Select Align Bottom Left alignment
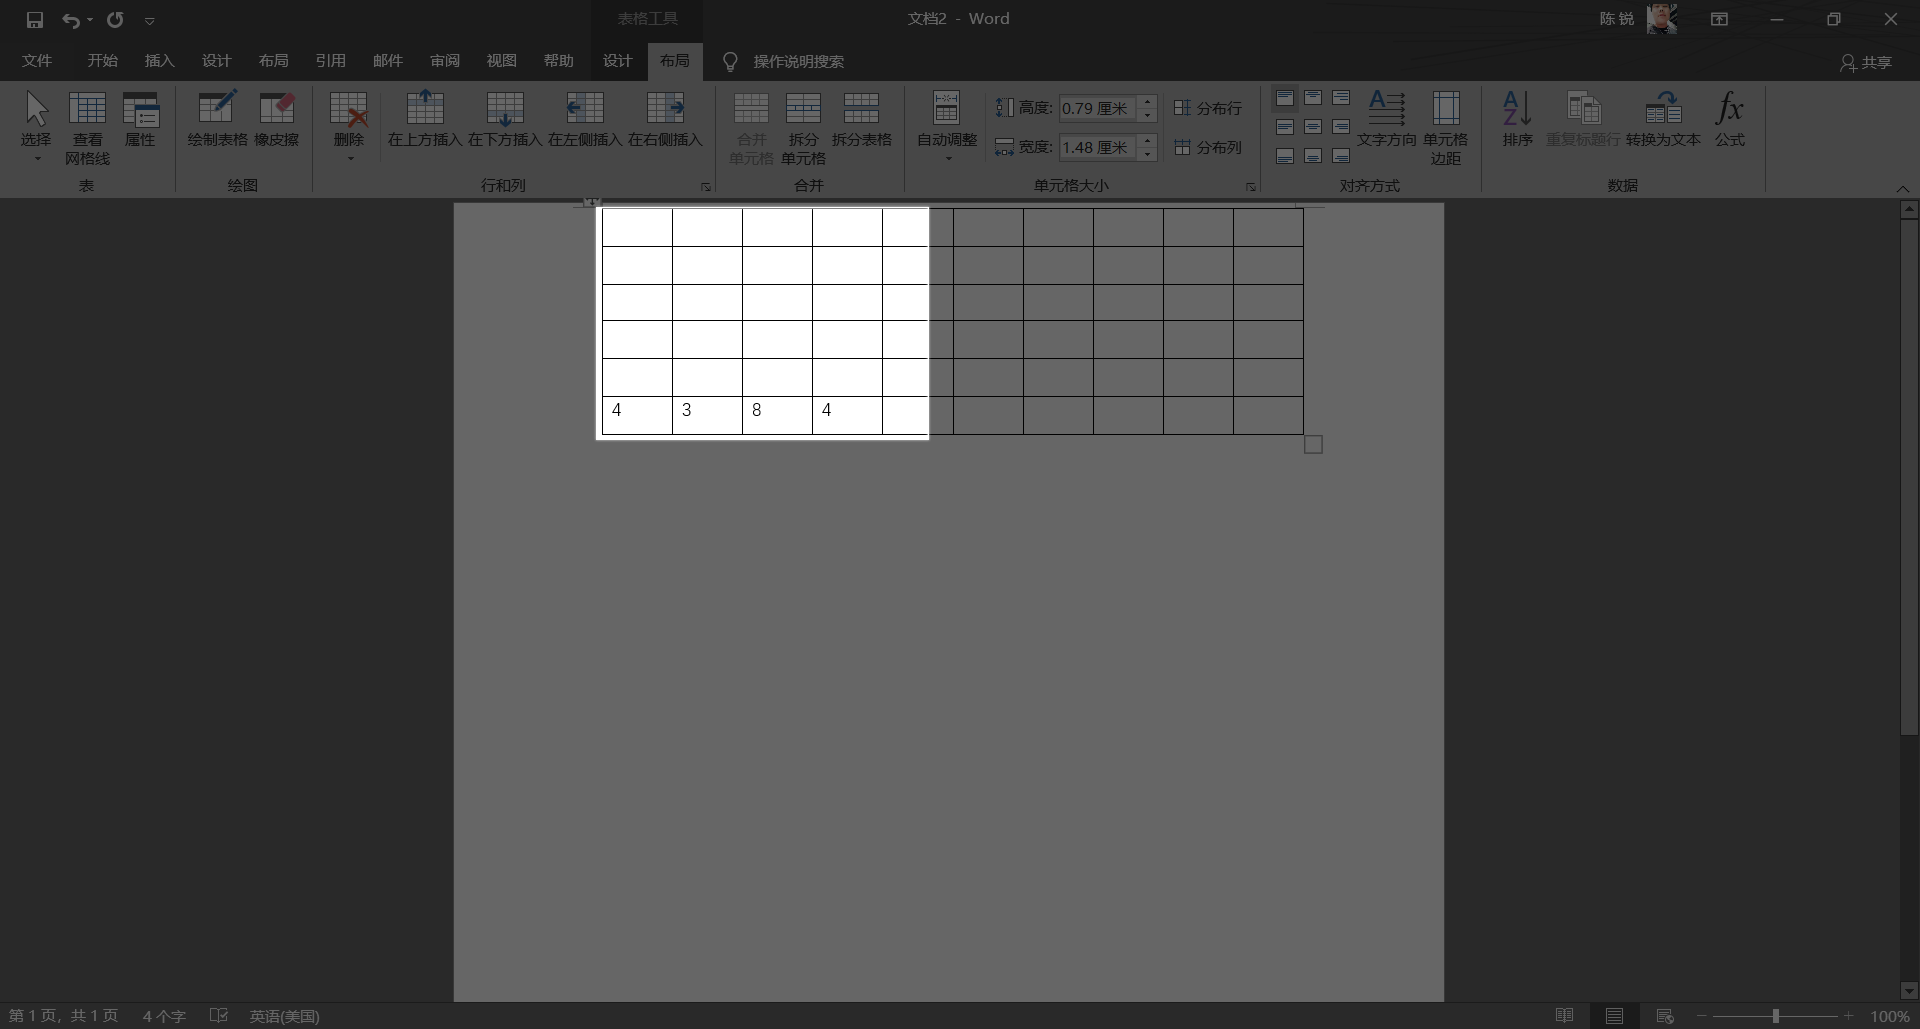This screenshot has width=1920, height=1029. pos(1285,156)
